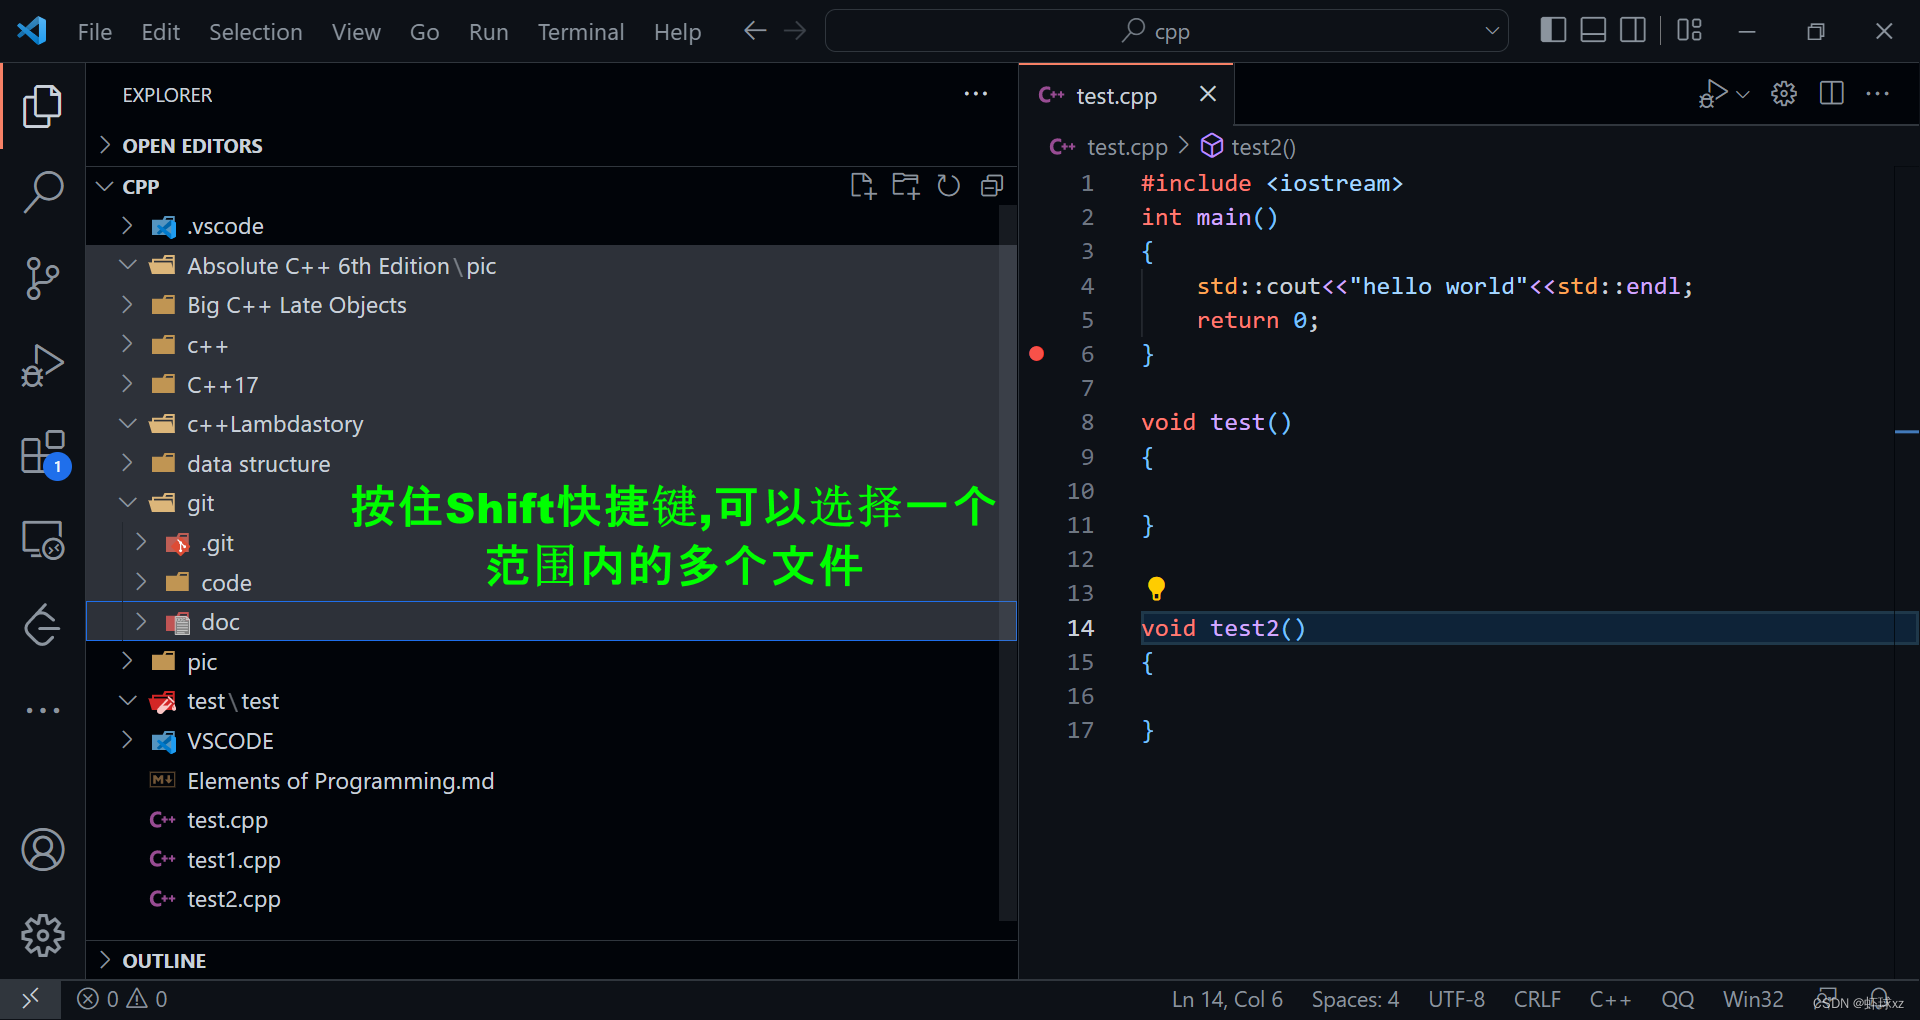Show the code action lightbulb suggestions
This screenshot has height=1020, width=1920.
(x=1156, y=588)
